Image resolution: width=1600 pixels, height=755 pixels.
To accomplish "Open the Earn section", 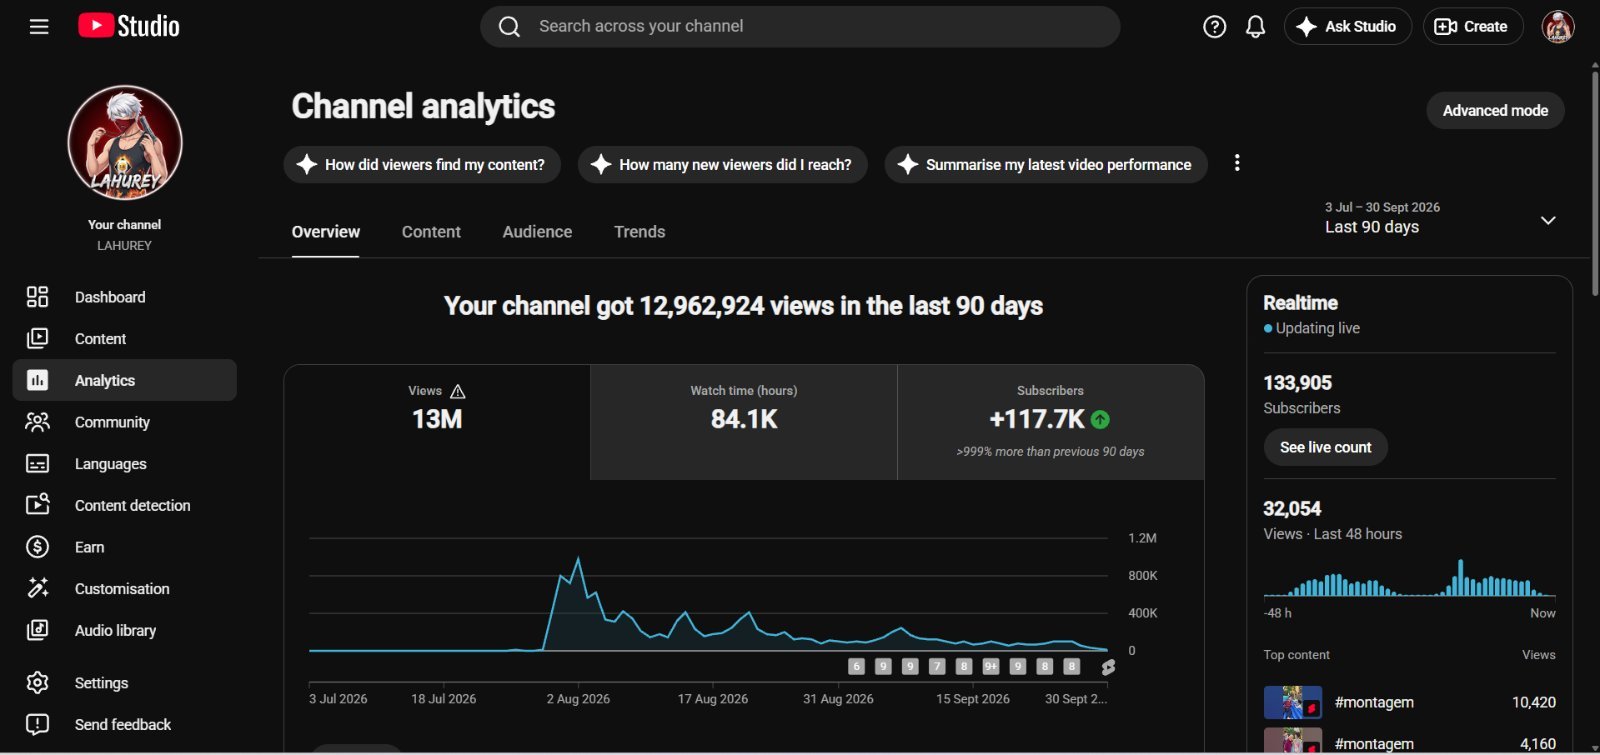I will [x=124, y=547].
